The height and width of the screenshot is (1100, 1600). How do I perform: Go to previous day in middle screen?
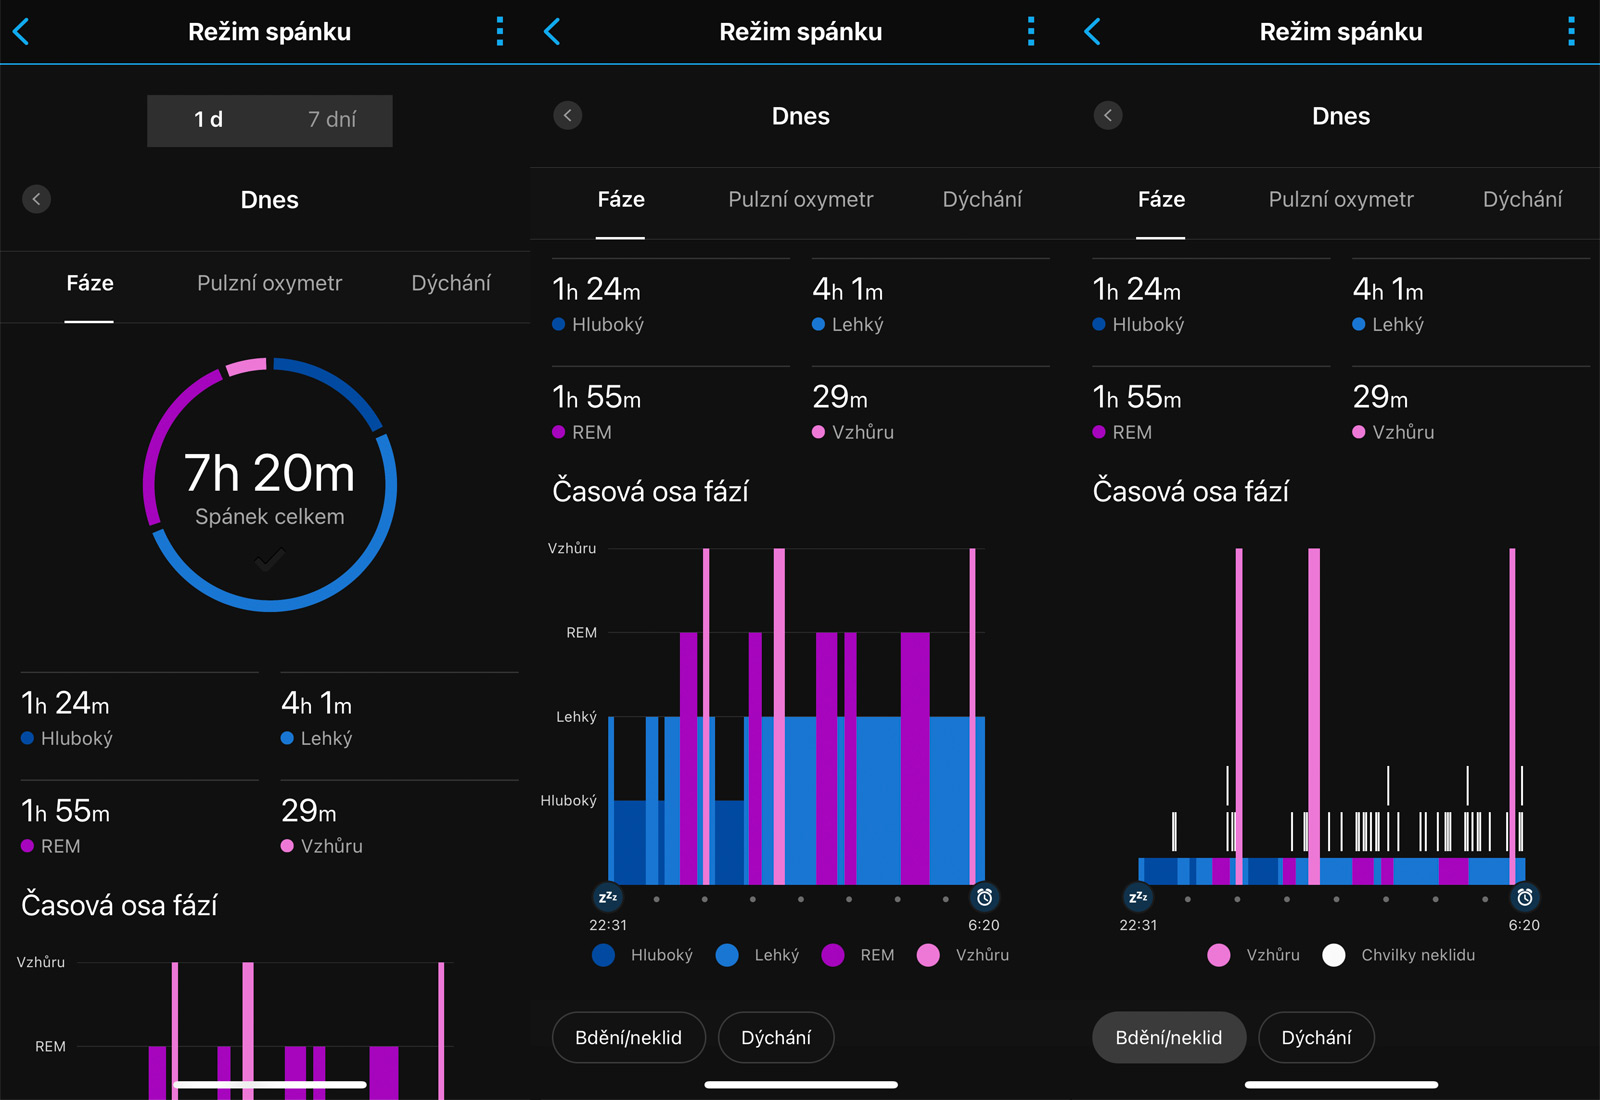(568, 116)
